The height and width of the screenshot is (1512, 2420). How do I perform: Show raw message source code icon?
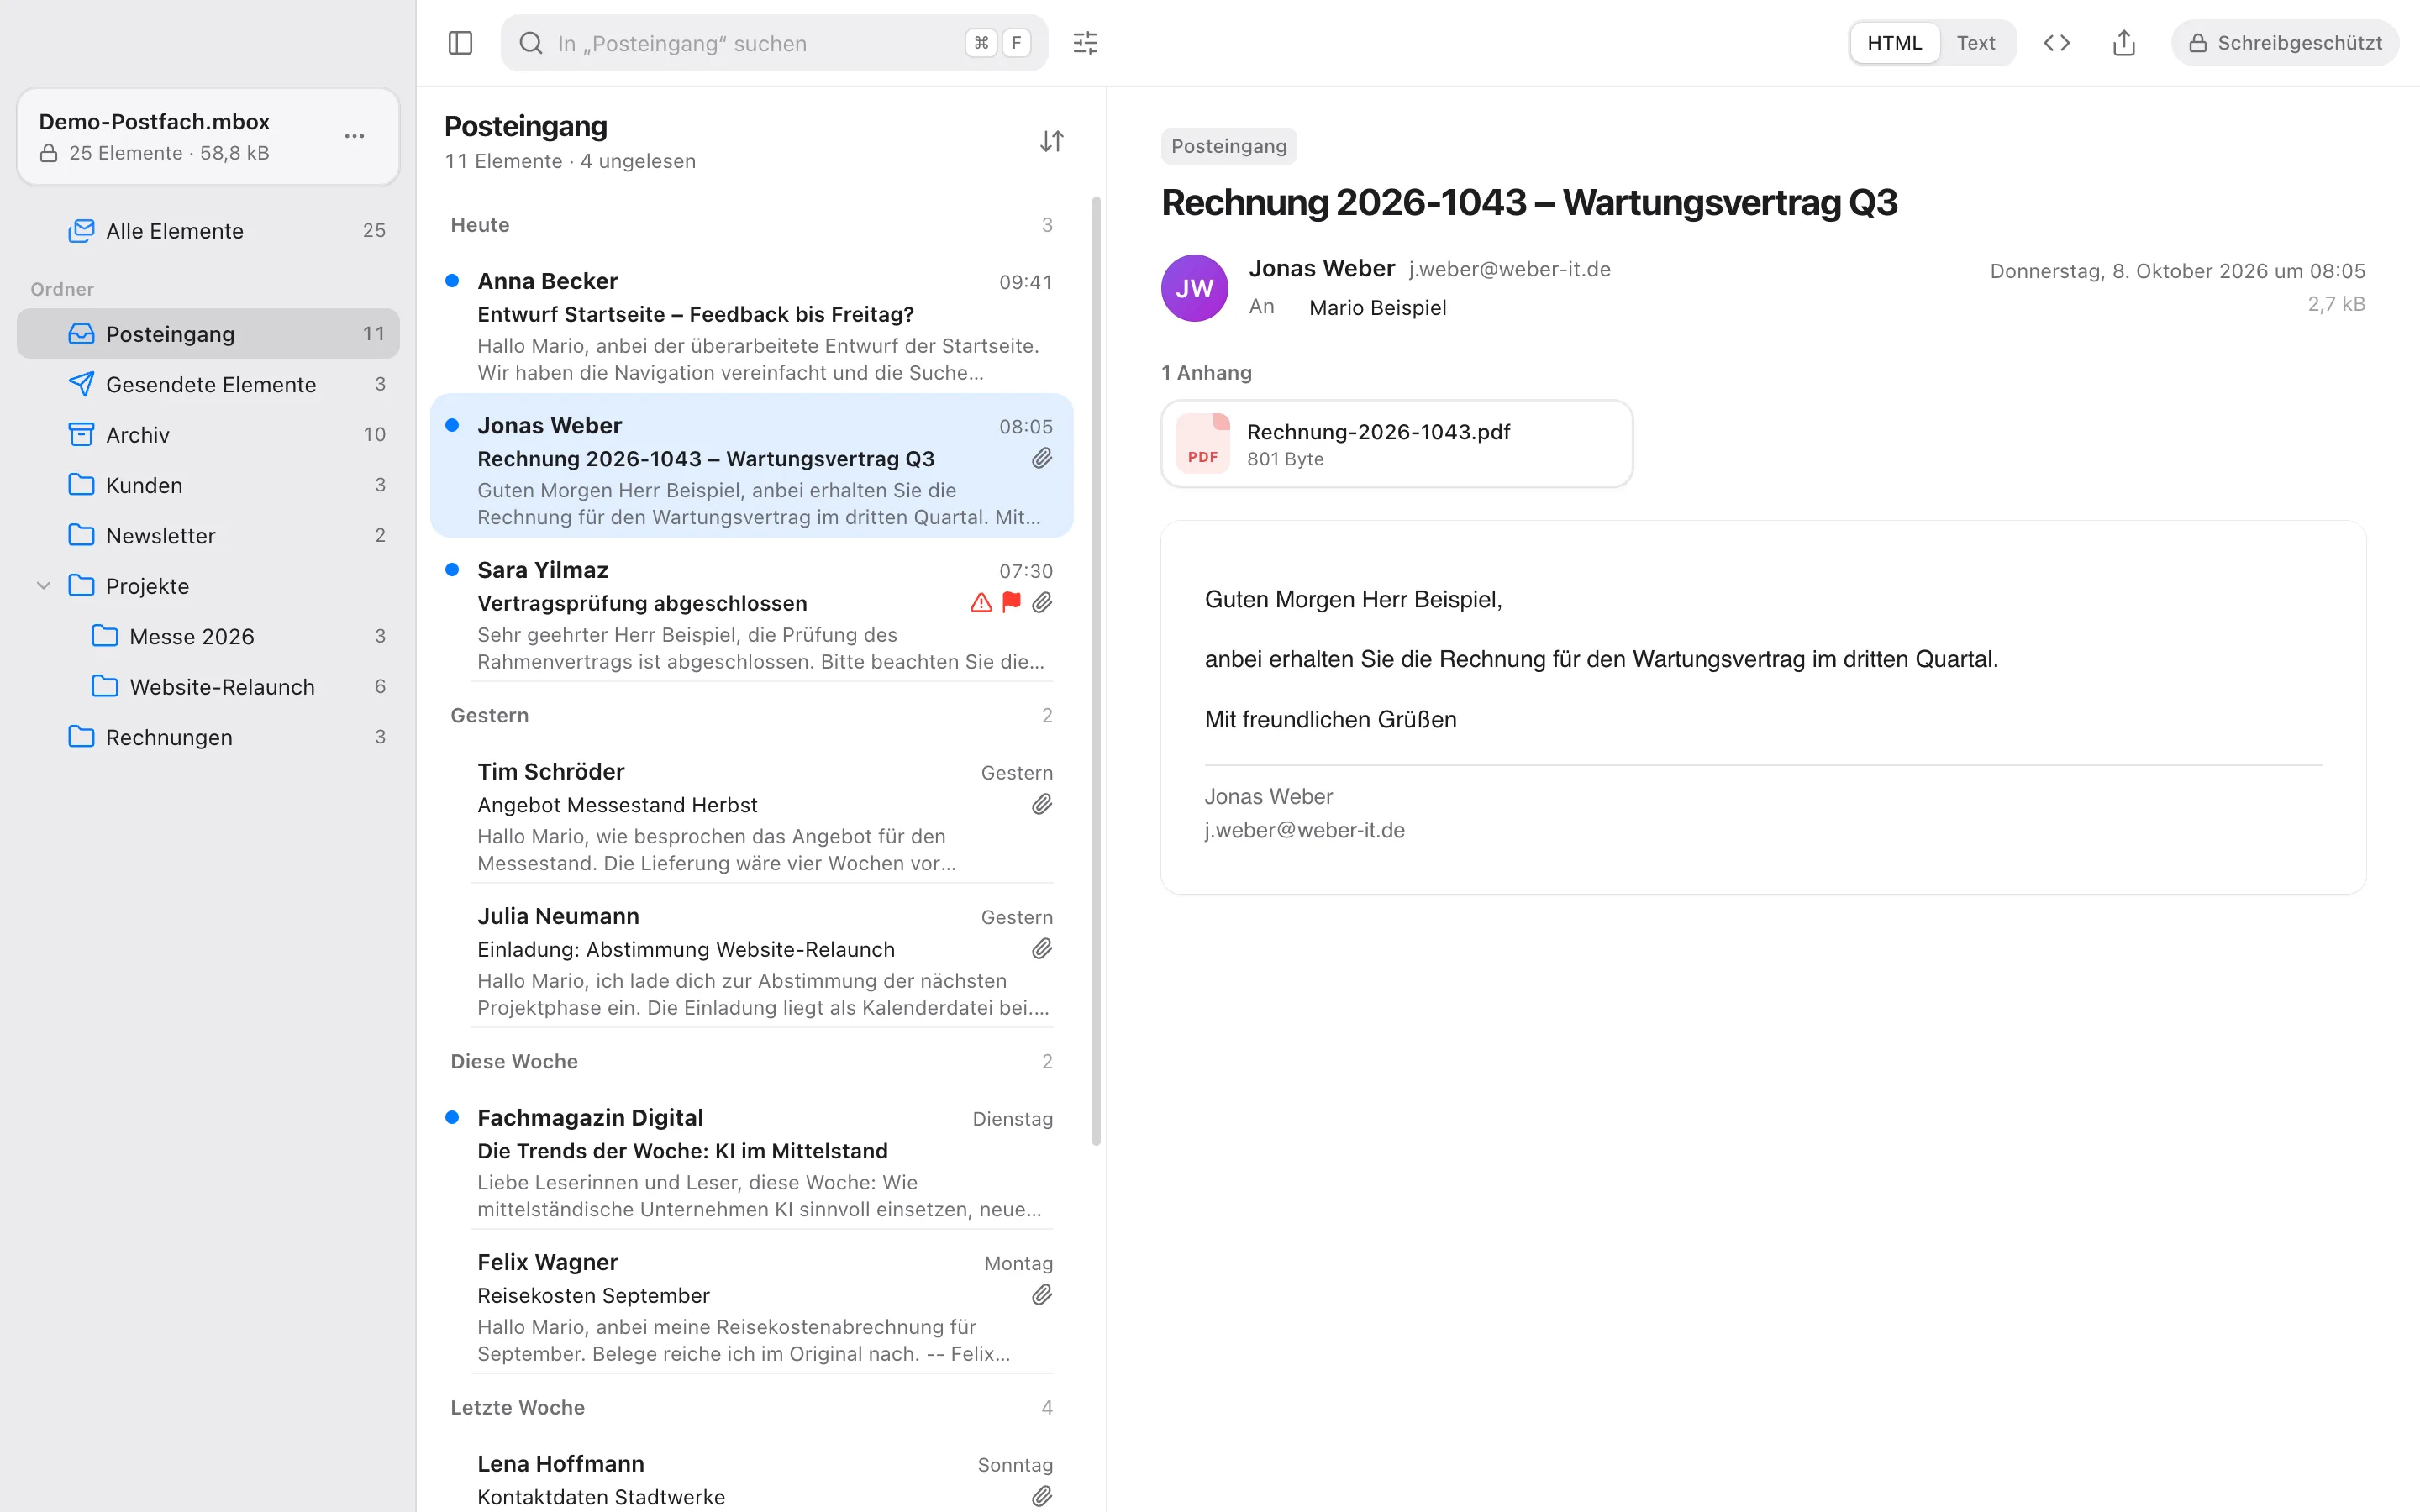(2057, 43)
